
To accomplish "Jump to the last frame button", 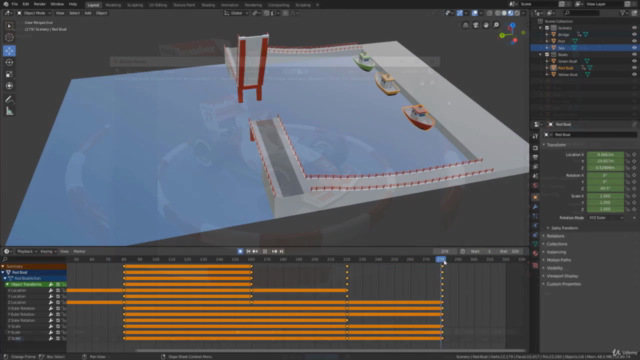I will (x=281, y=251).
